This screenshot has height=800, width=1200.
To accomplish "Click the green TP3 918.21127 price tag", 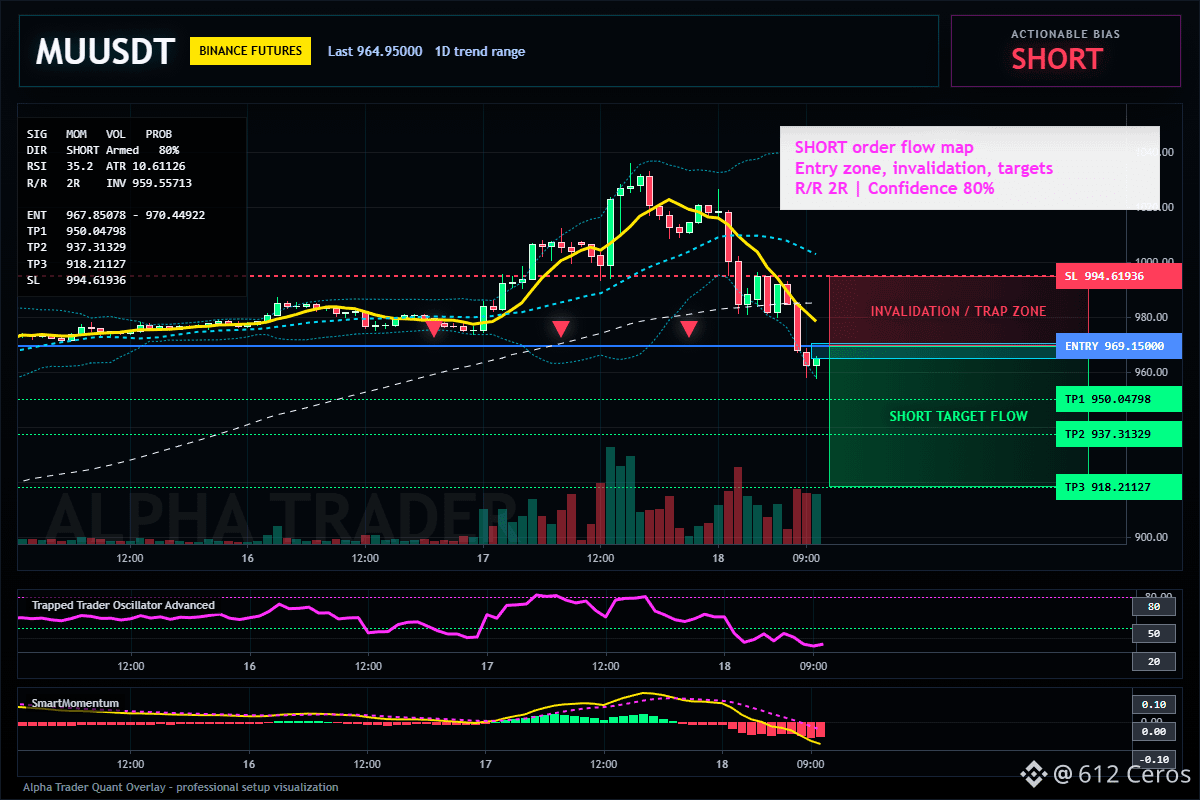I will tap(1119, 487).
